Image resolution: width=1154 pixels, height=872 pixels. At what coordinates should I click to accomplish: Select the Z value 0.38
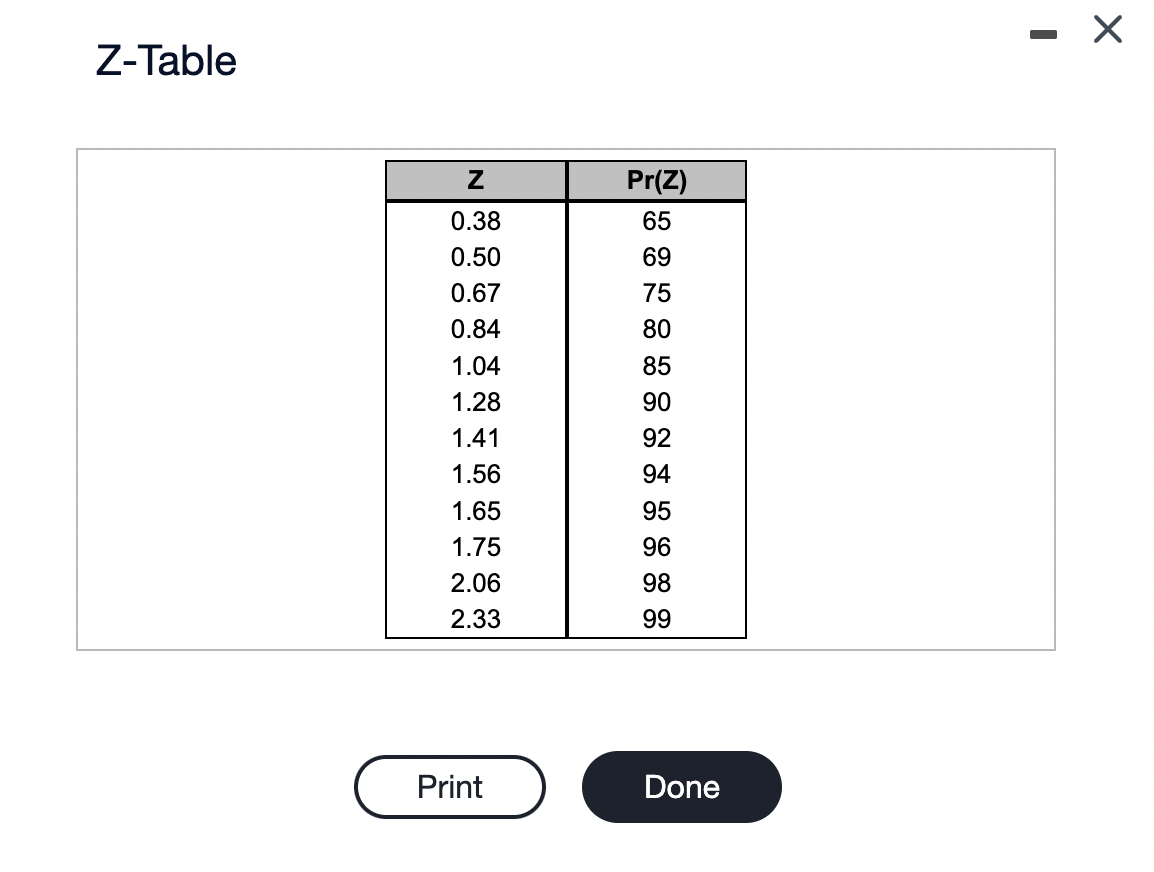(475, 221)
